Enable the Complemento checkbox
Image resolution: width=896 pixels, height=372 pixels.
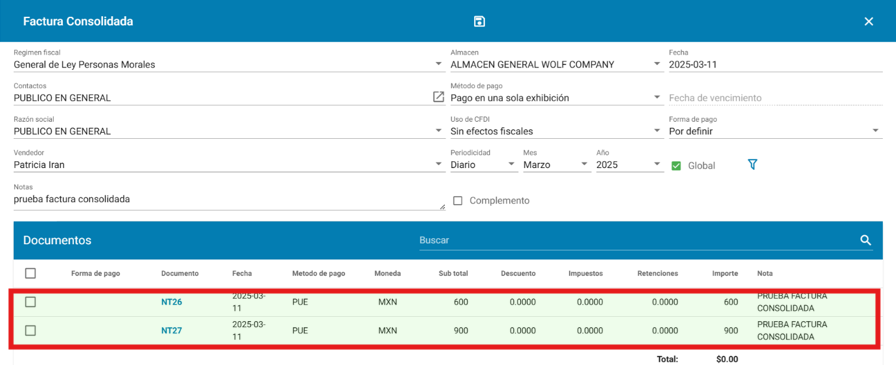[x=457, y=201]
